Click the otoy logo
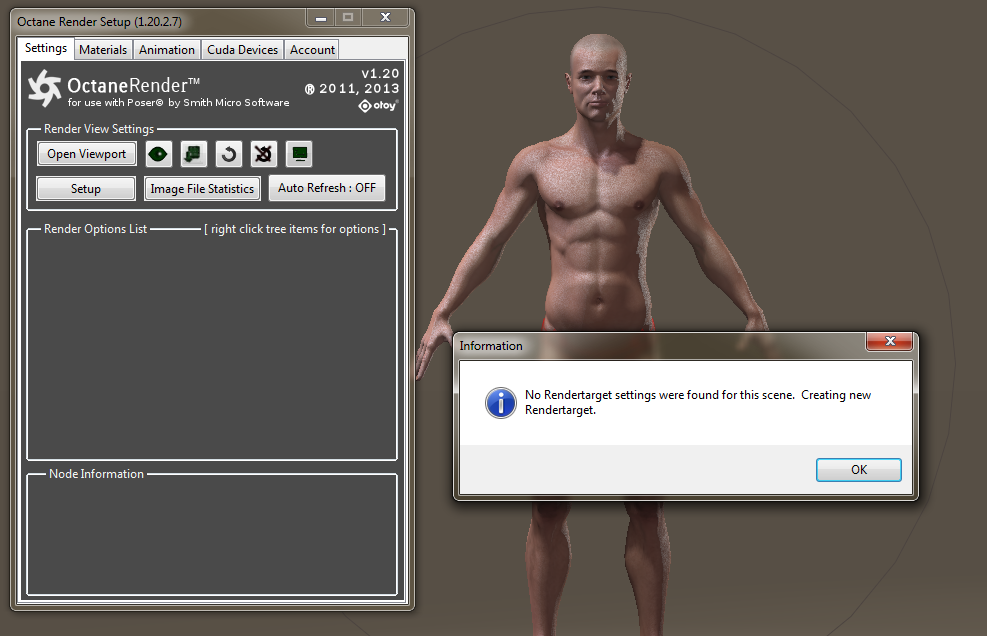 click(378, 106)
